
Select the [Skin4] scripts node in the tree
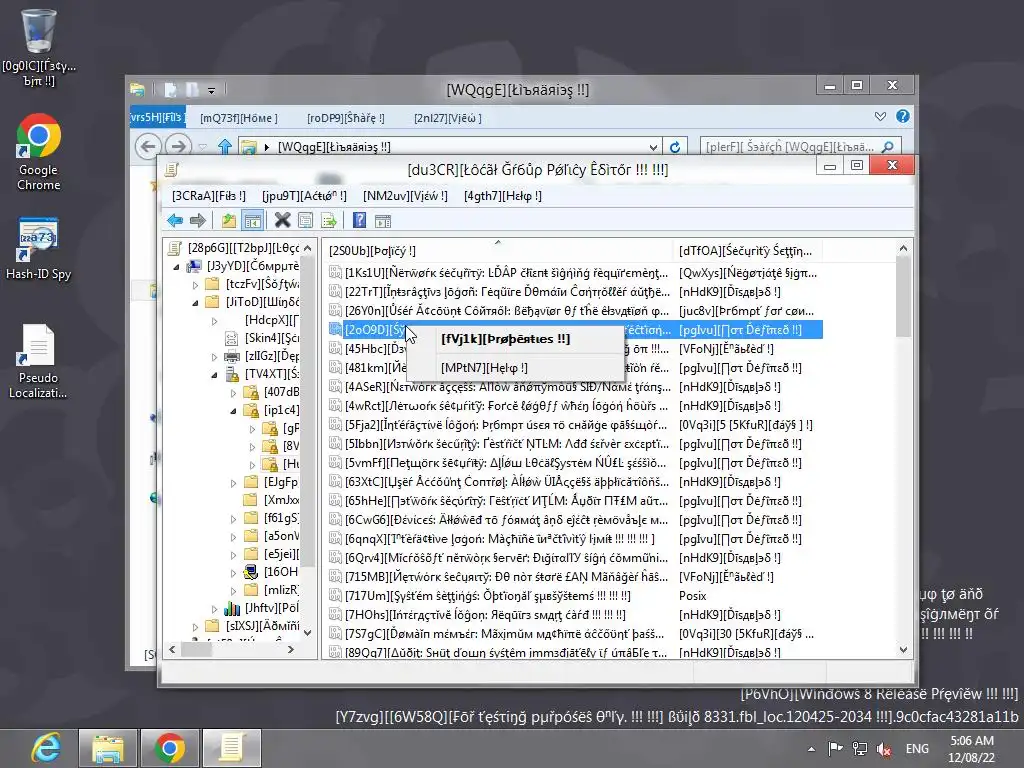coord(263,338)
